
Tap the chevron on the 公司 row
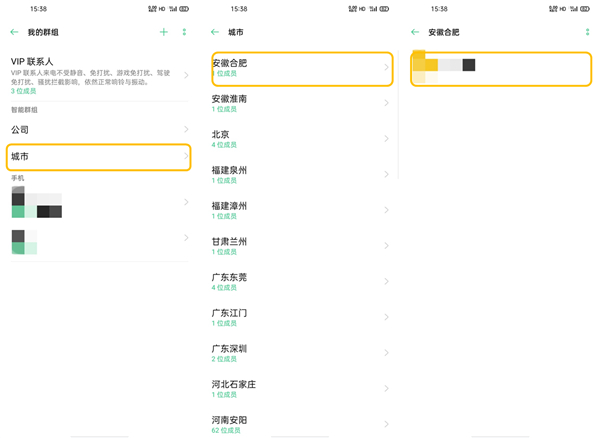[186, 130]
